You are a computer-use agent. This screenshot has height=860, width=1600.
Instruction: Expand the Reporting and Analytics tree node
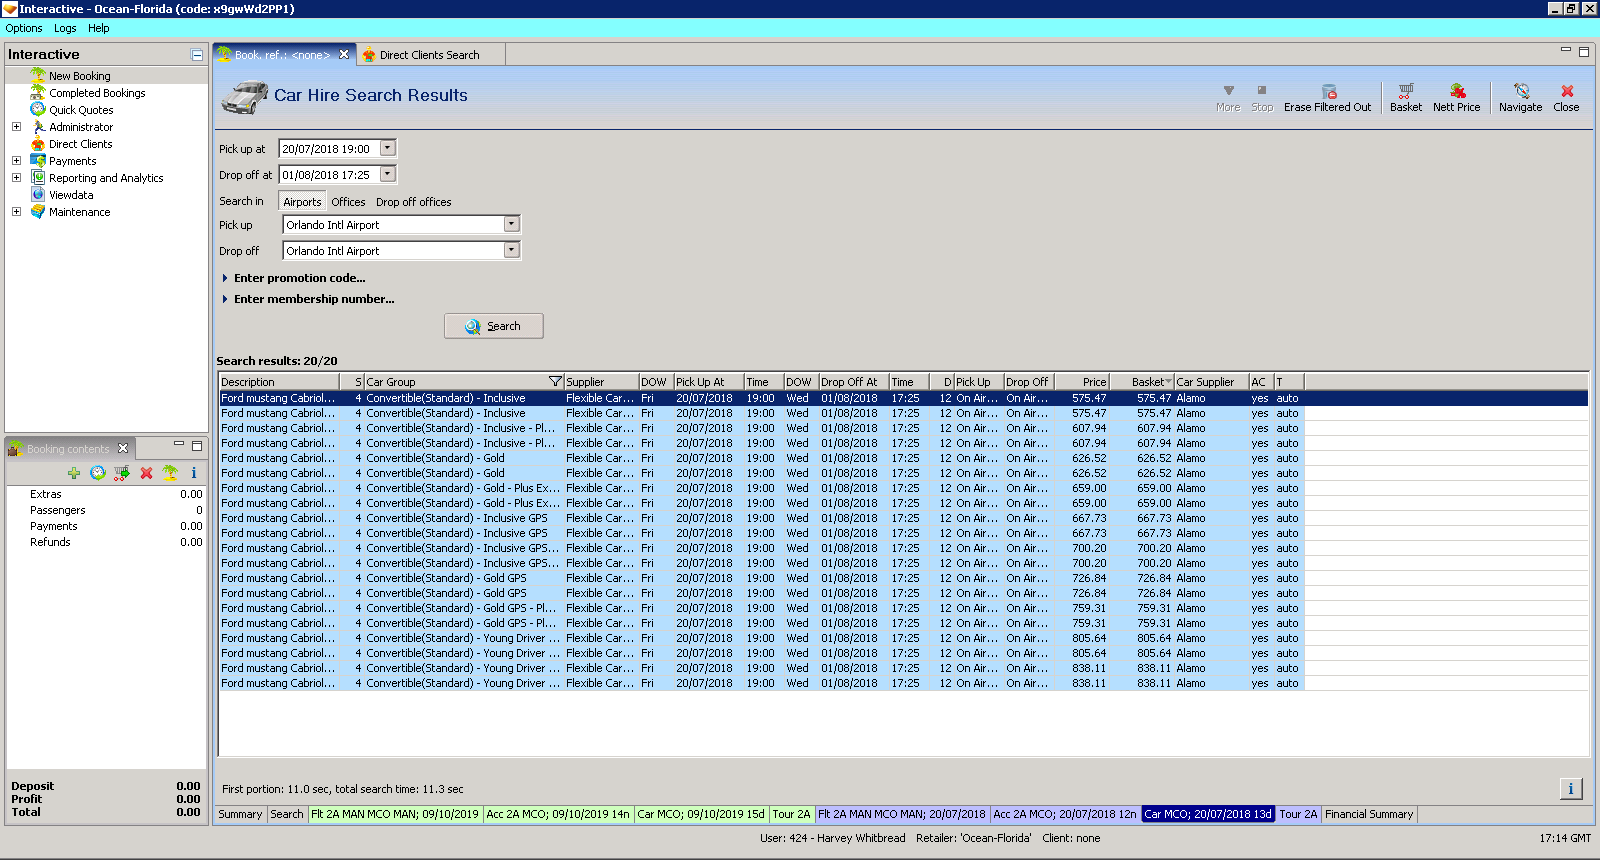point(16,178)
